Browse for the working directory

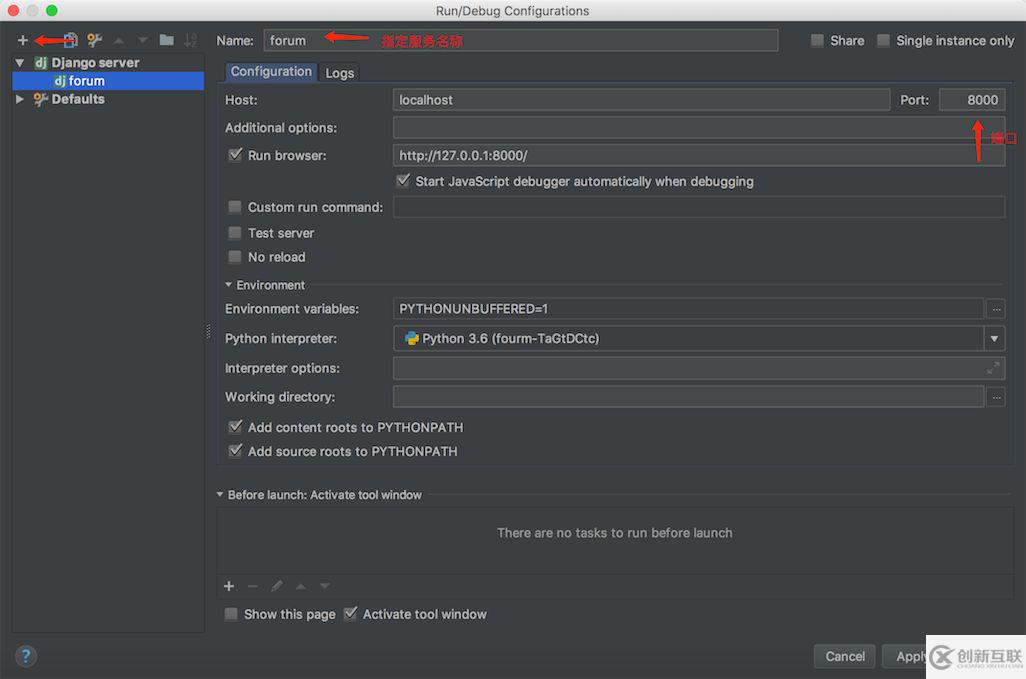pyautogui.click(x=995, y=397)
